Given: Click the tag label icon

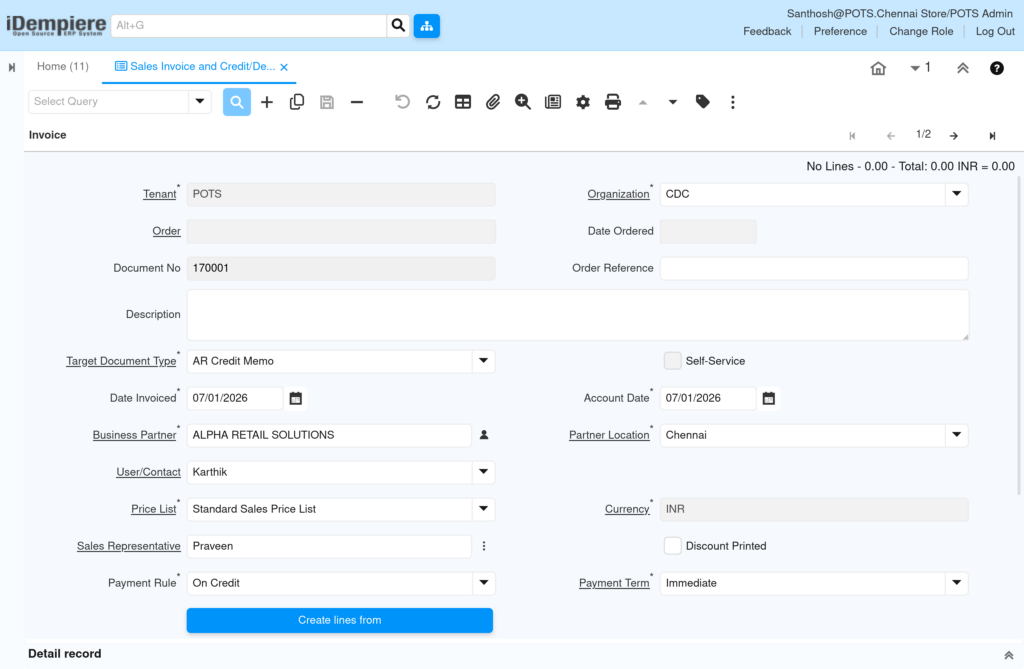Looking at the screenshot, I should coord(703,101).
